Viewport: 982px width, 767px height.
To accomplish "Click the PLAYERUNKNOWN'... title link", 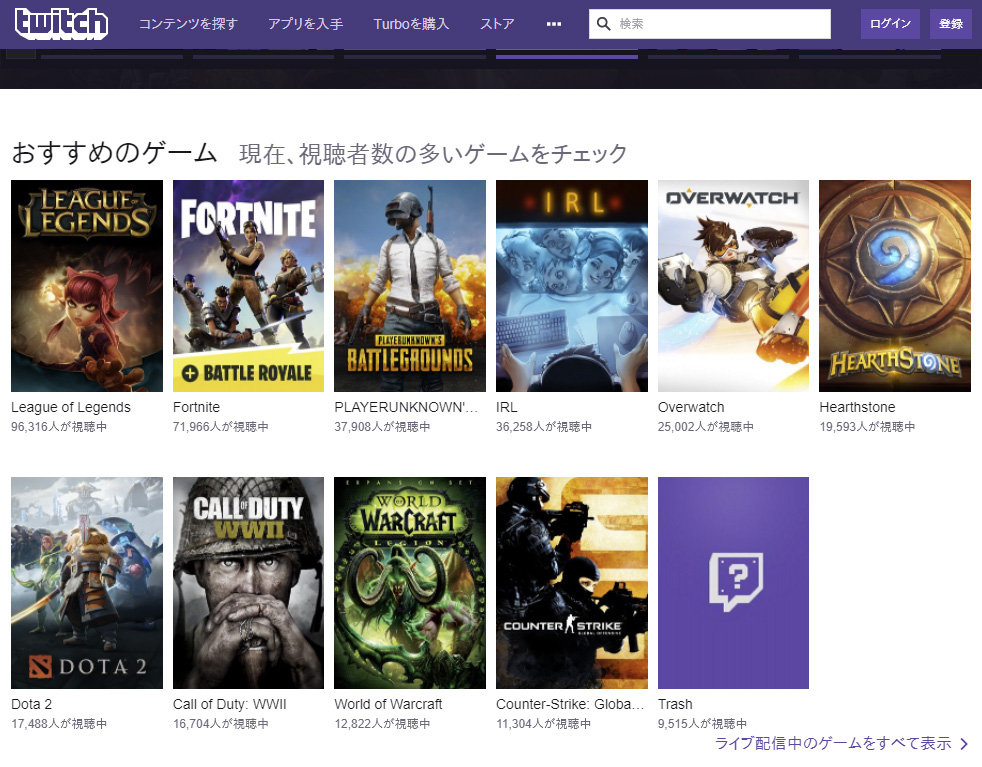I will pyautogui.click(x=406, y=407).
